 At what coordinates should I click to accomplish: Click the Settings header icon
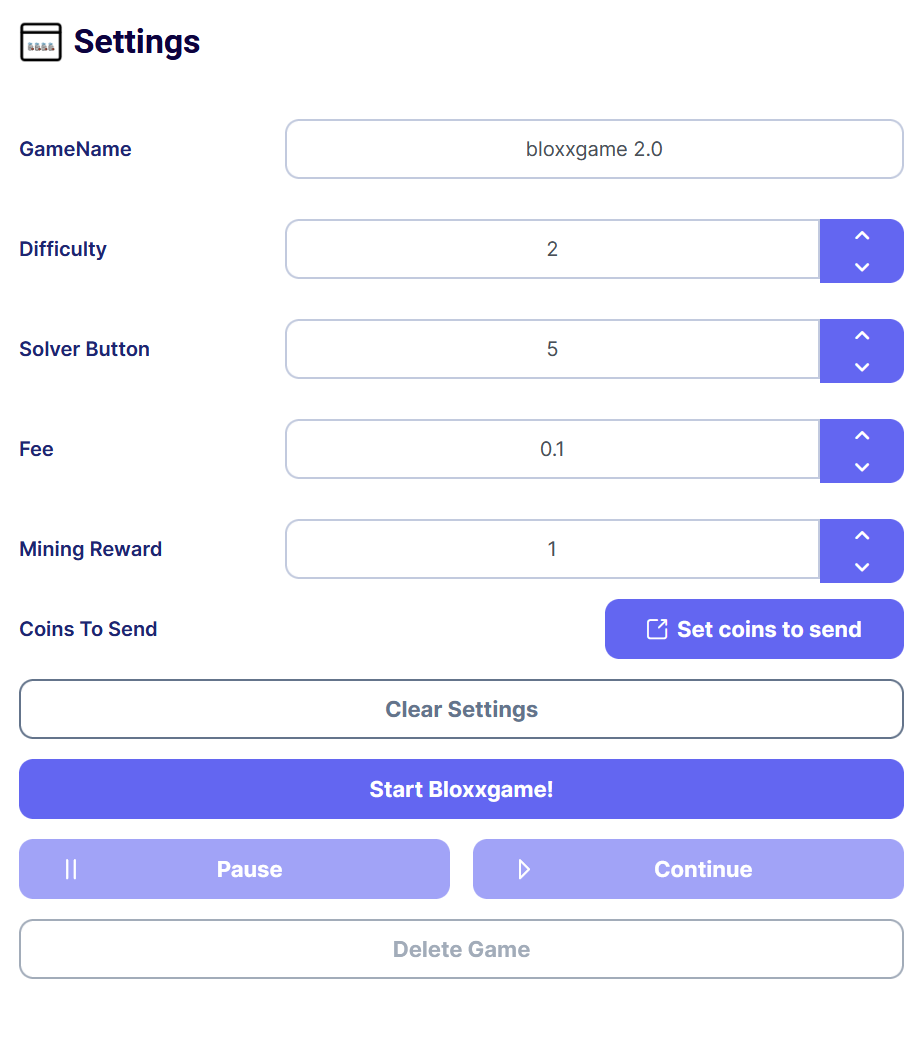(x=41, y=42)
